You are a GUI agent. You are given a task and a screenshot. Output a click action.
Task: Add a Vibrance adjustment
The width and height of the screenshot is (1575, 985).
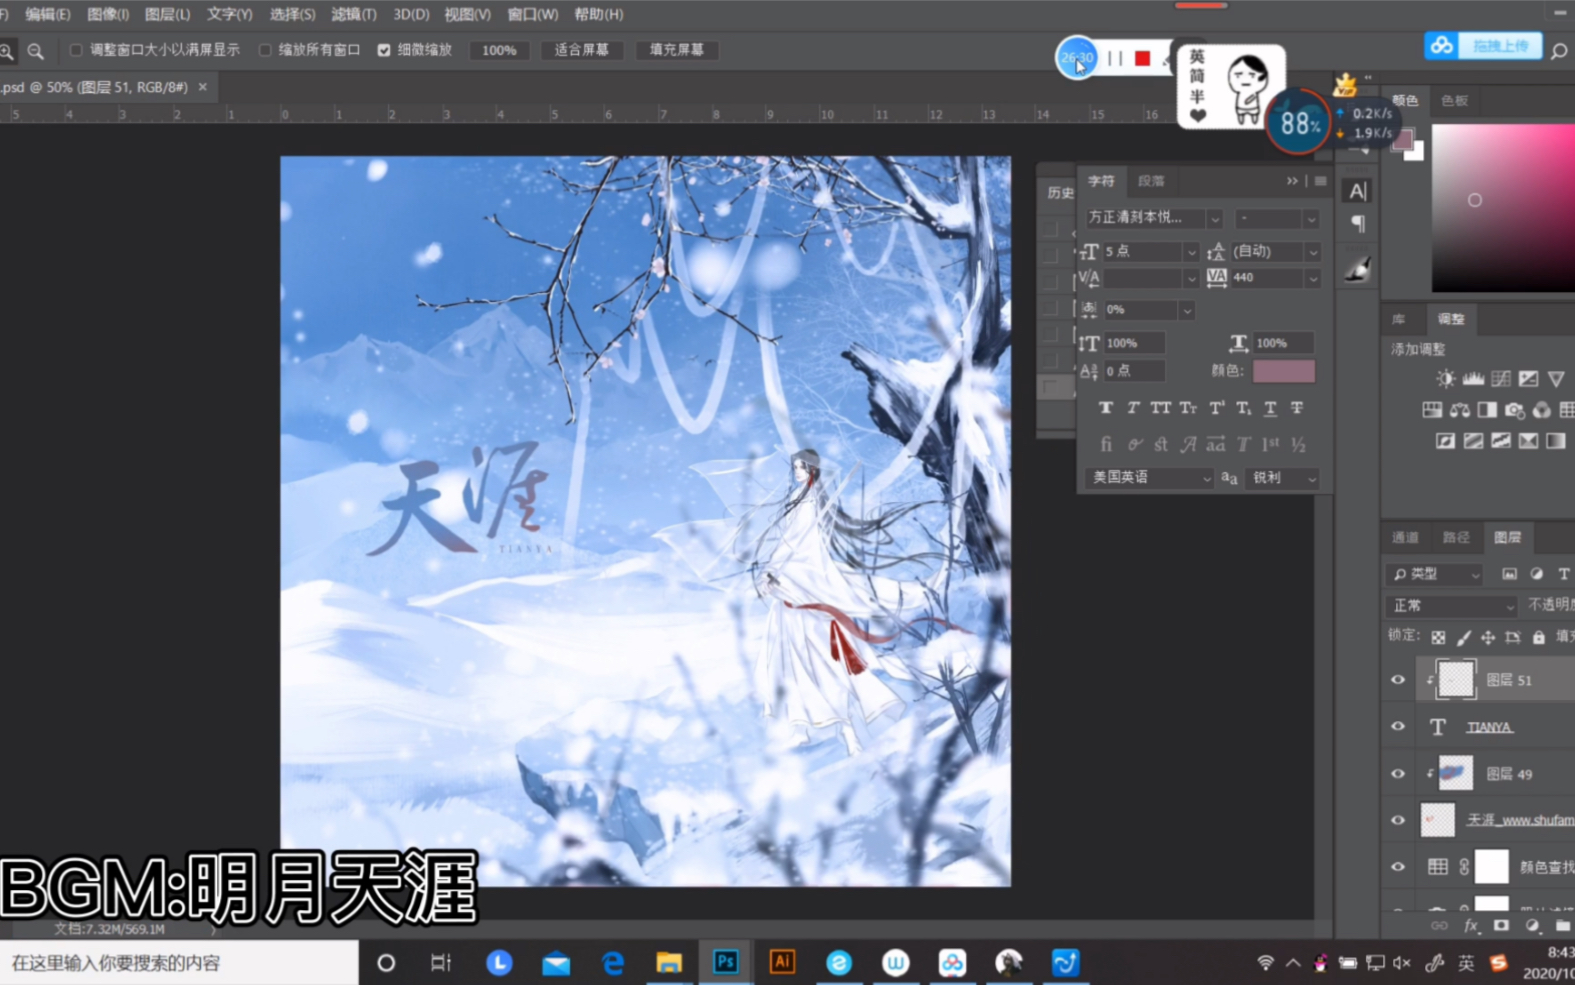[x=1556, y=379]
